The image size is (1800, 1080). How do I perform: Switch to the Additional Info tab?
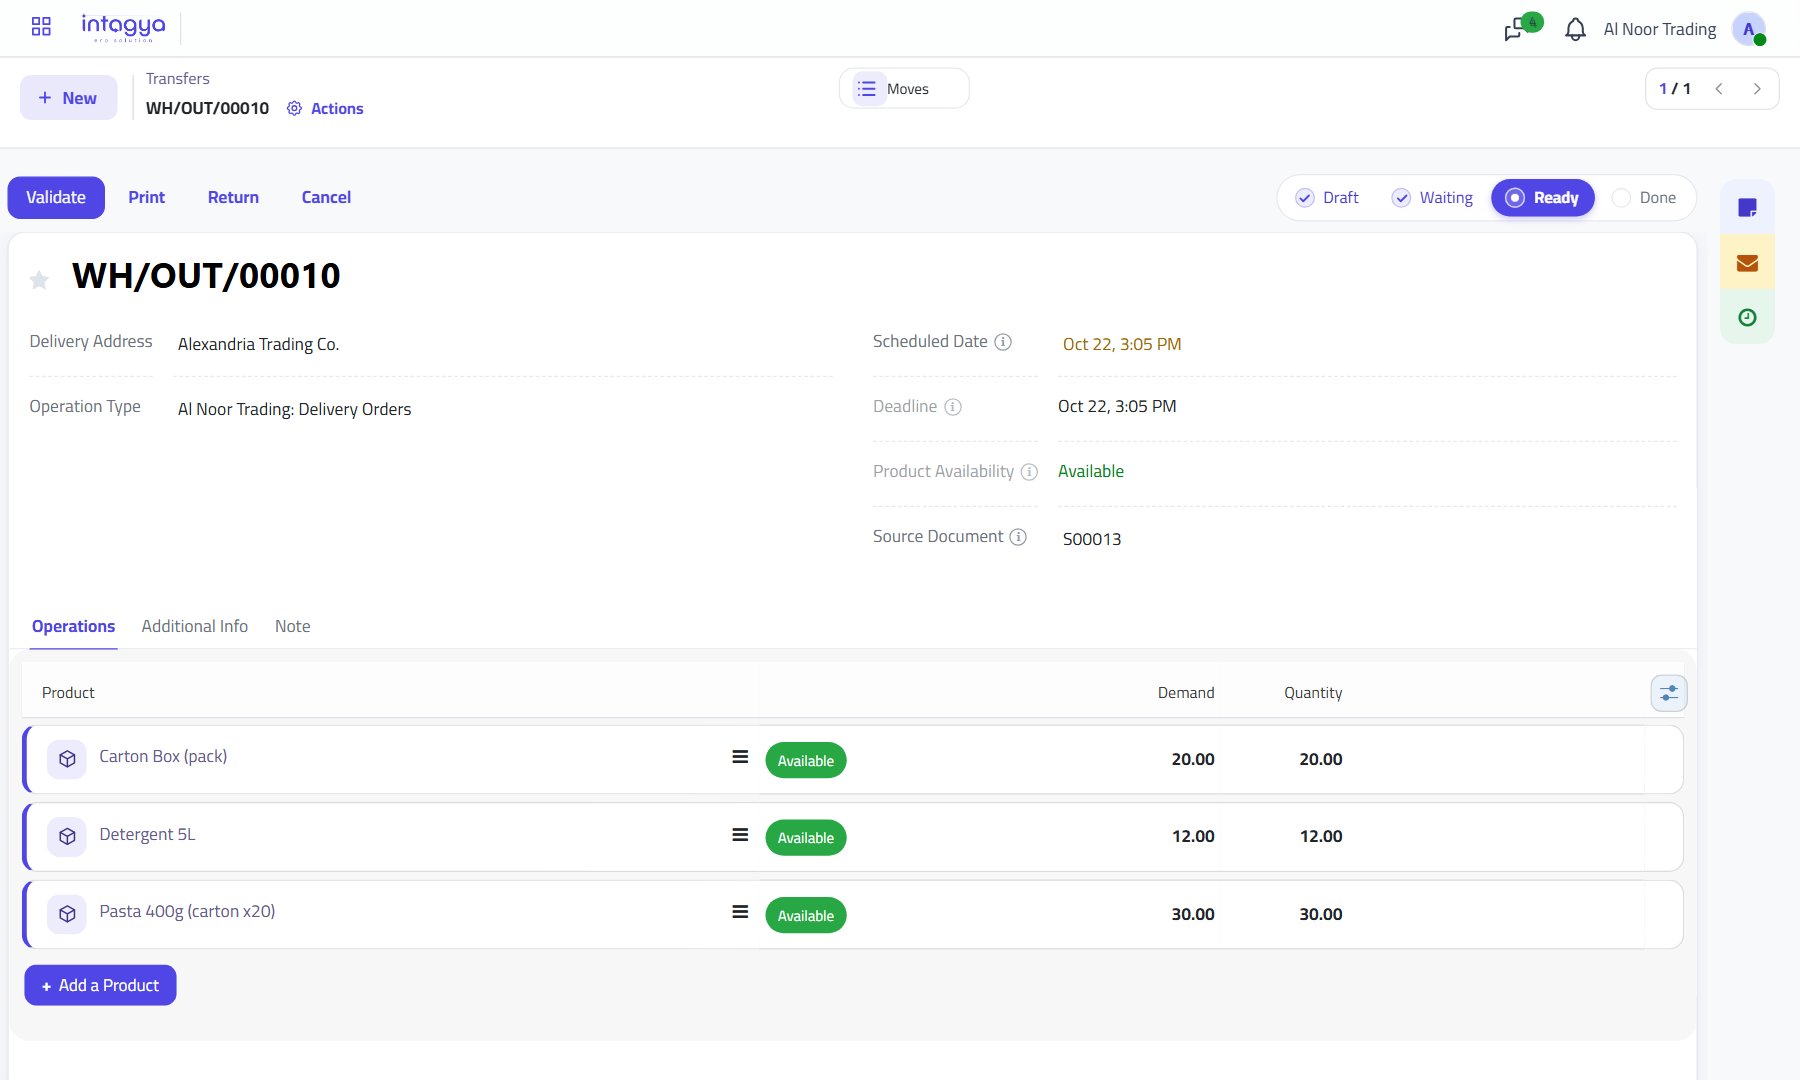(x=195, y=627)
